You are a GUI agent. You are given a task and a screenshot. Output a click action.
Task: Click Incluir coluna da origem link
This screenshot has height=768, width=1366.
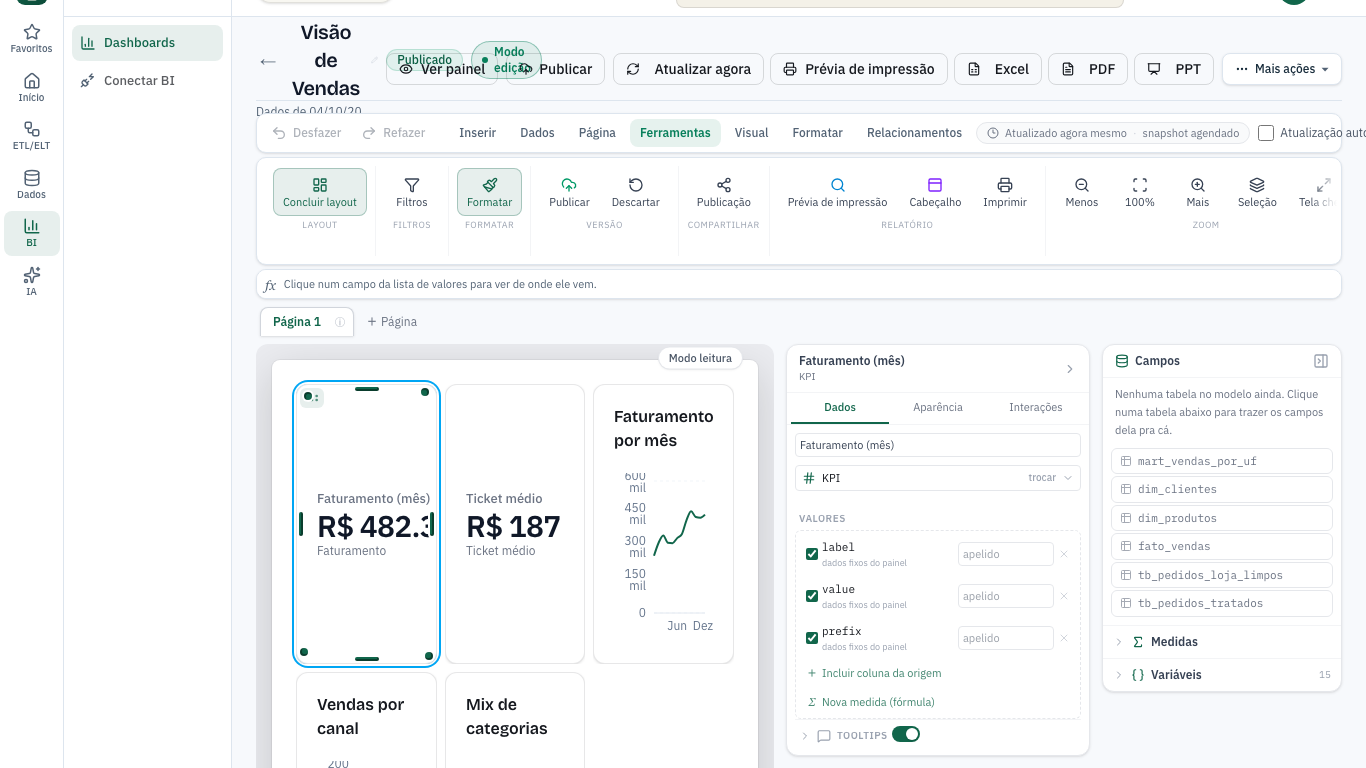pyautogui.click(x=874, y=673)
